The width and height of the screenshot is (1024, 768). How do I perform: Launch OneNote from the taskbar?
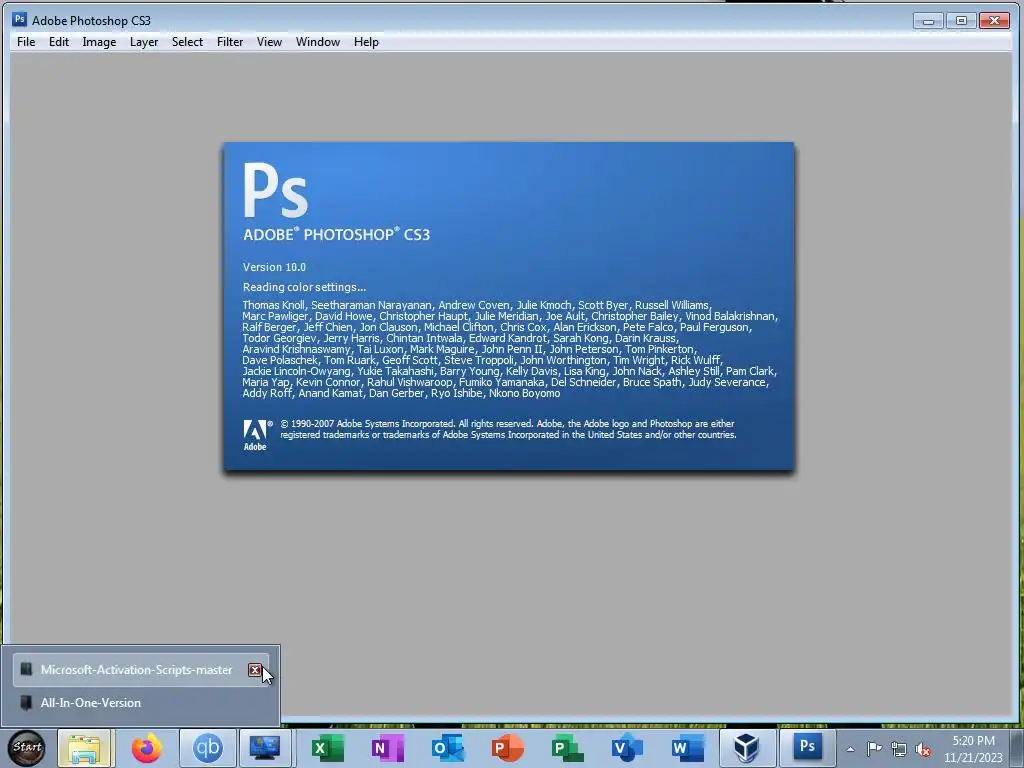(x=387, y=748)
